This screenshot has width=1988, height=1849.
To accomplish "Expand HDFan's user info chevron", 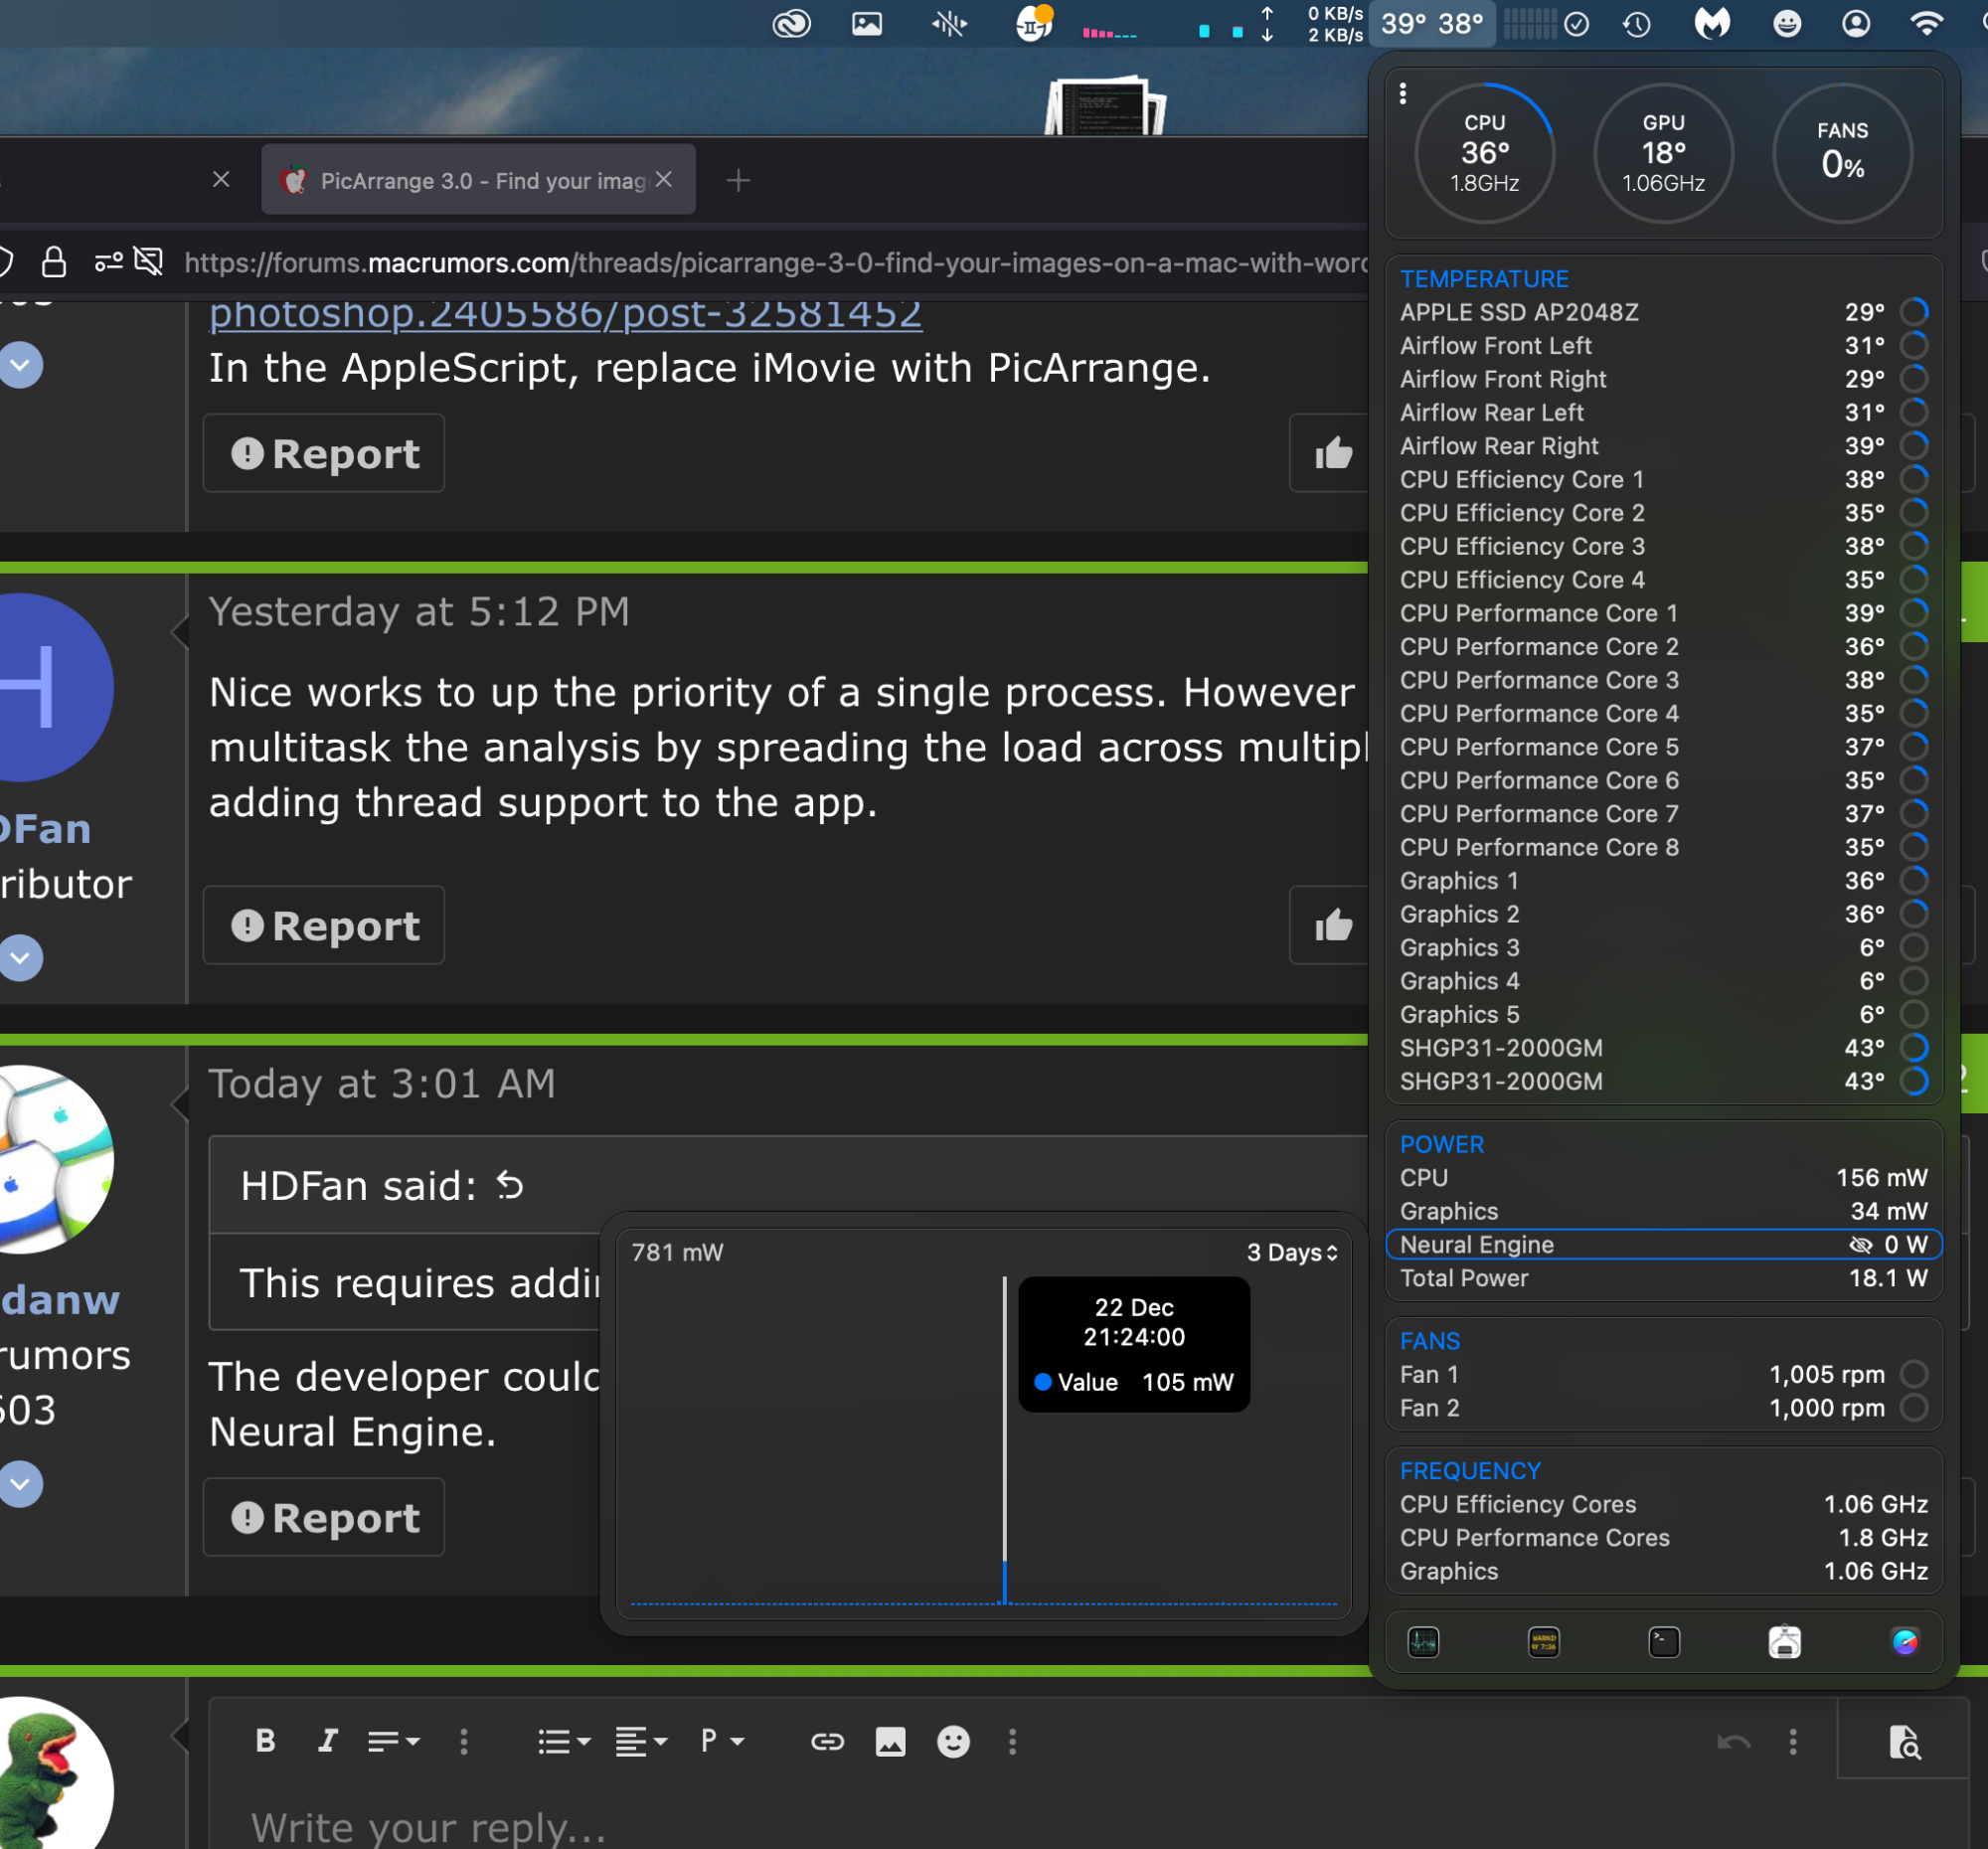I will pos(21,958).
